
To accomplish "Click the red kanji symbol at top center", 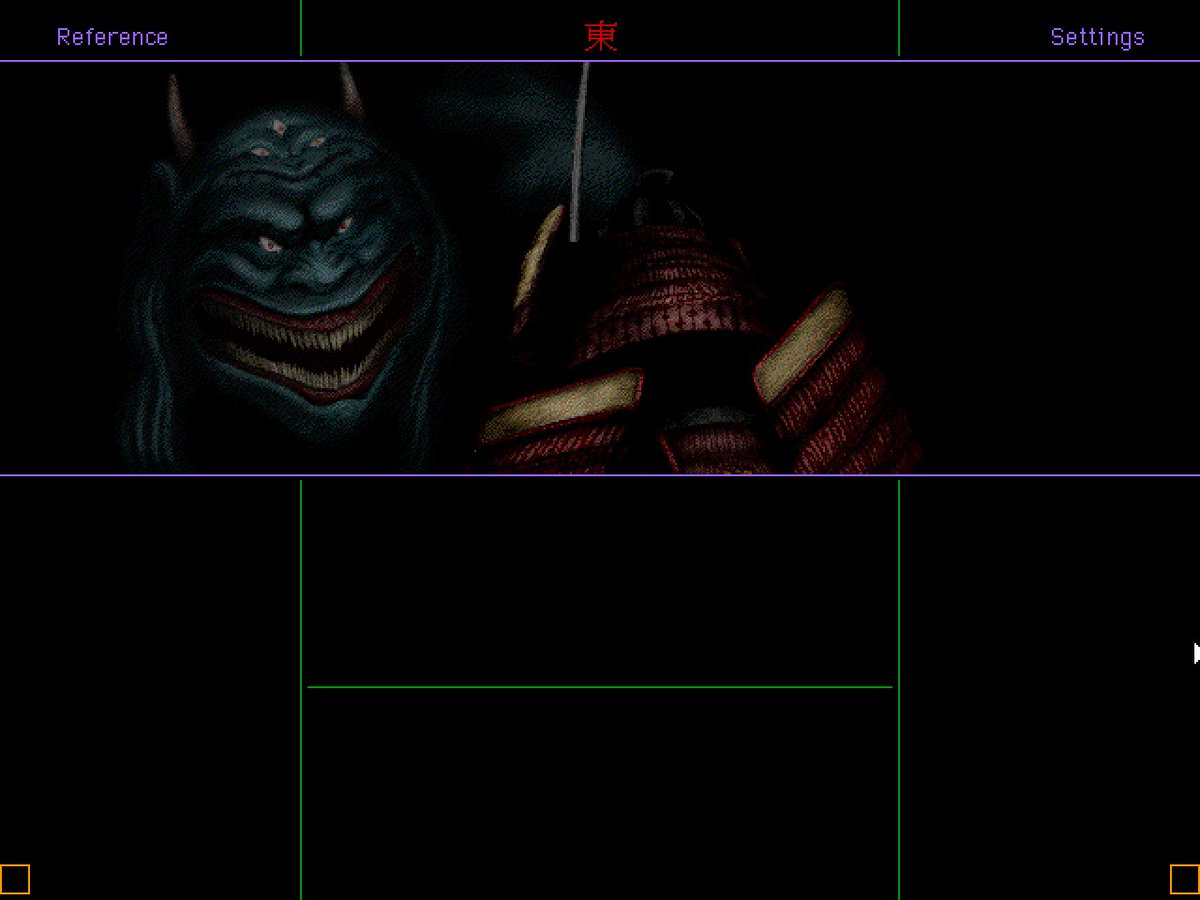I will coord(601,36).
